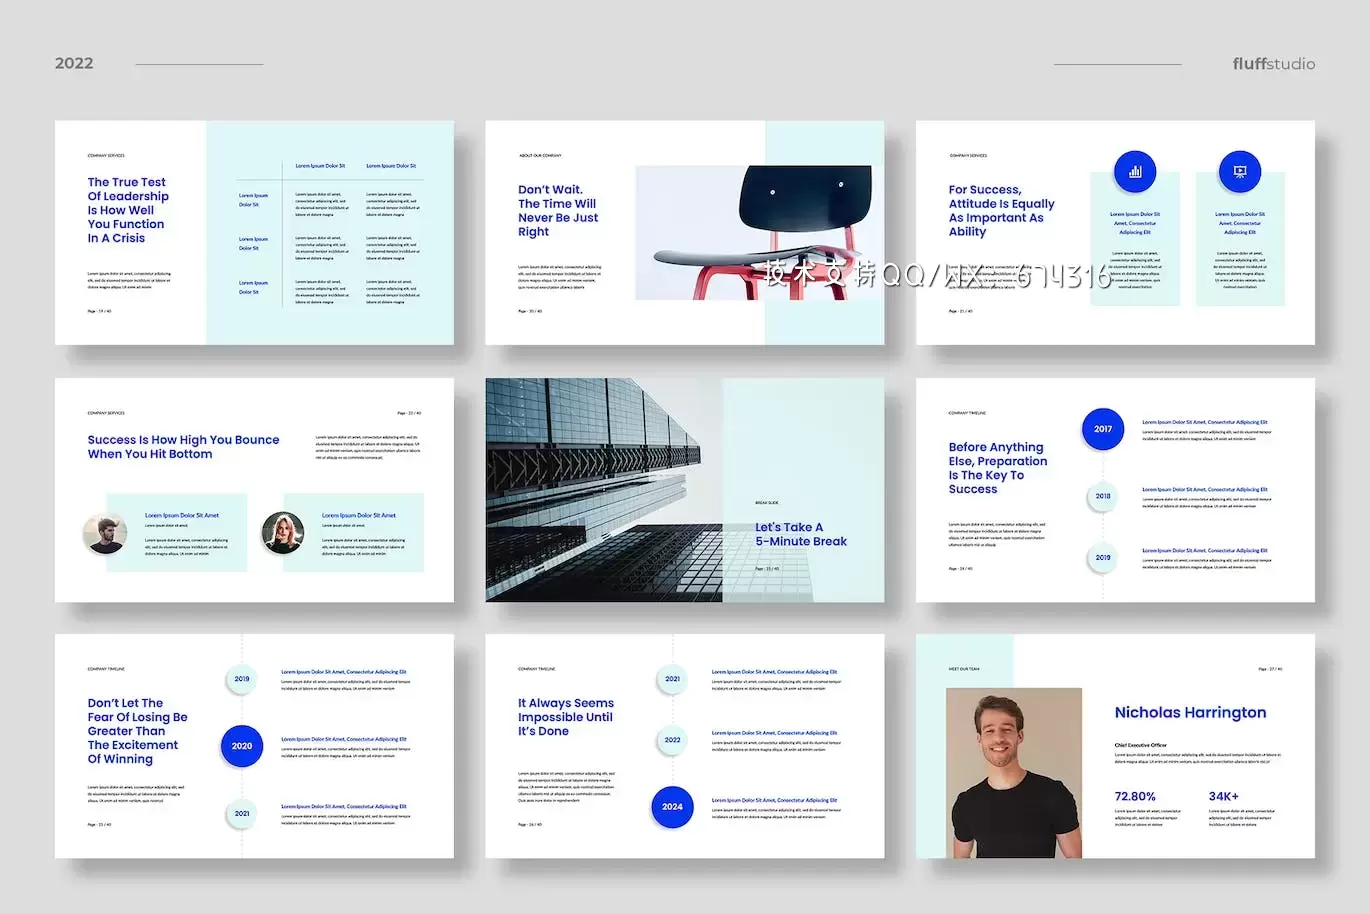Viewport: 1370px width, 914px height.
Task: Click 'Let's Take A 5-Minute Break' text
Action: (801, 534)
